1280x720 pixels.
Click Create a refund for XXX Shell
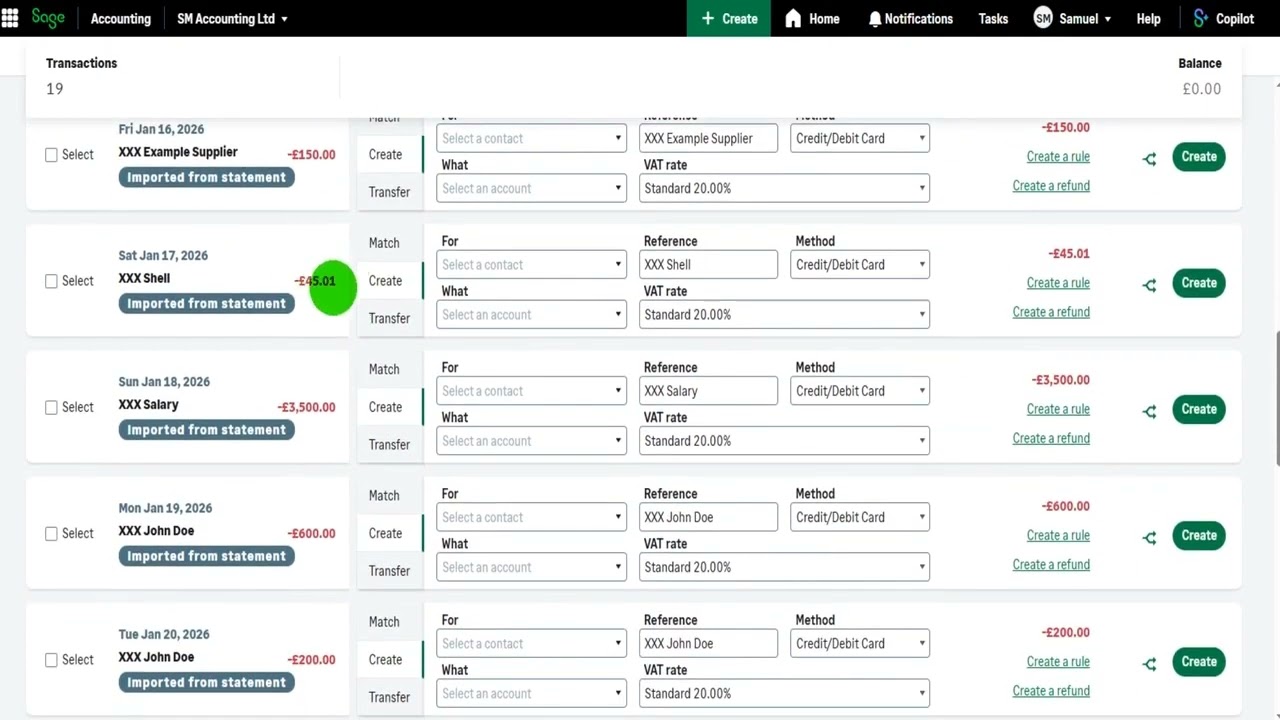pos(1051,312)
